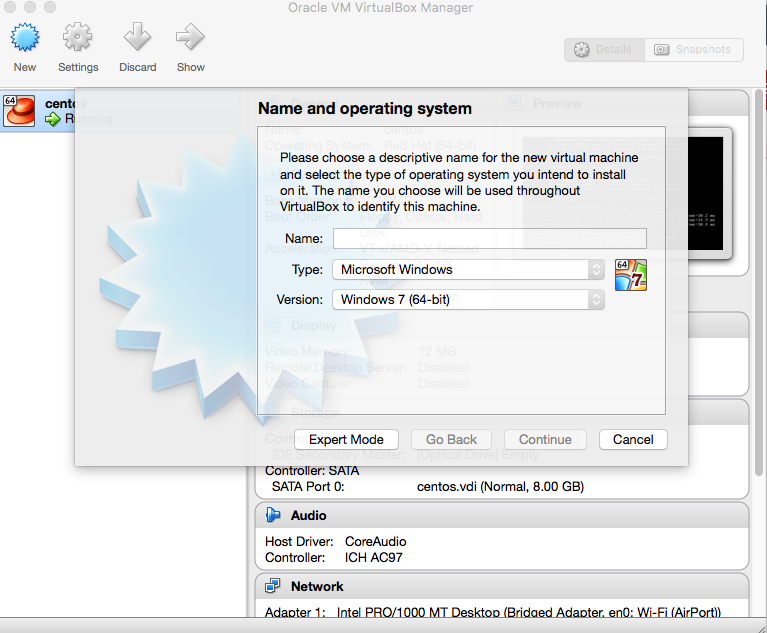Switch to the Details tab
This screenshot has width=767, height=633.
(x=605, y=50)
